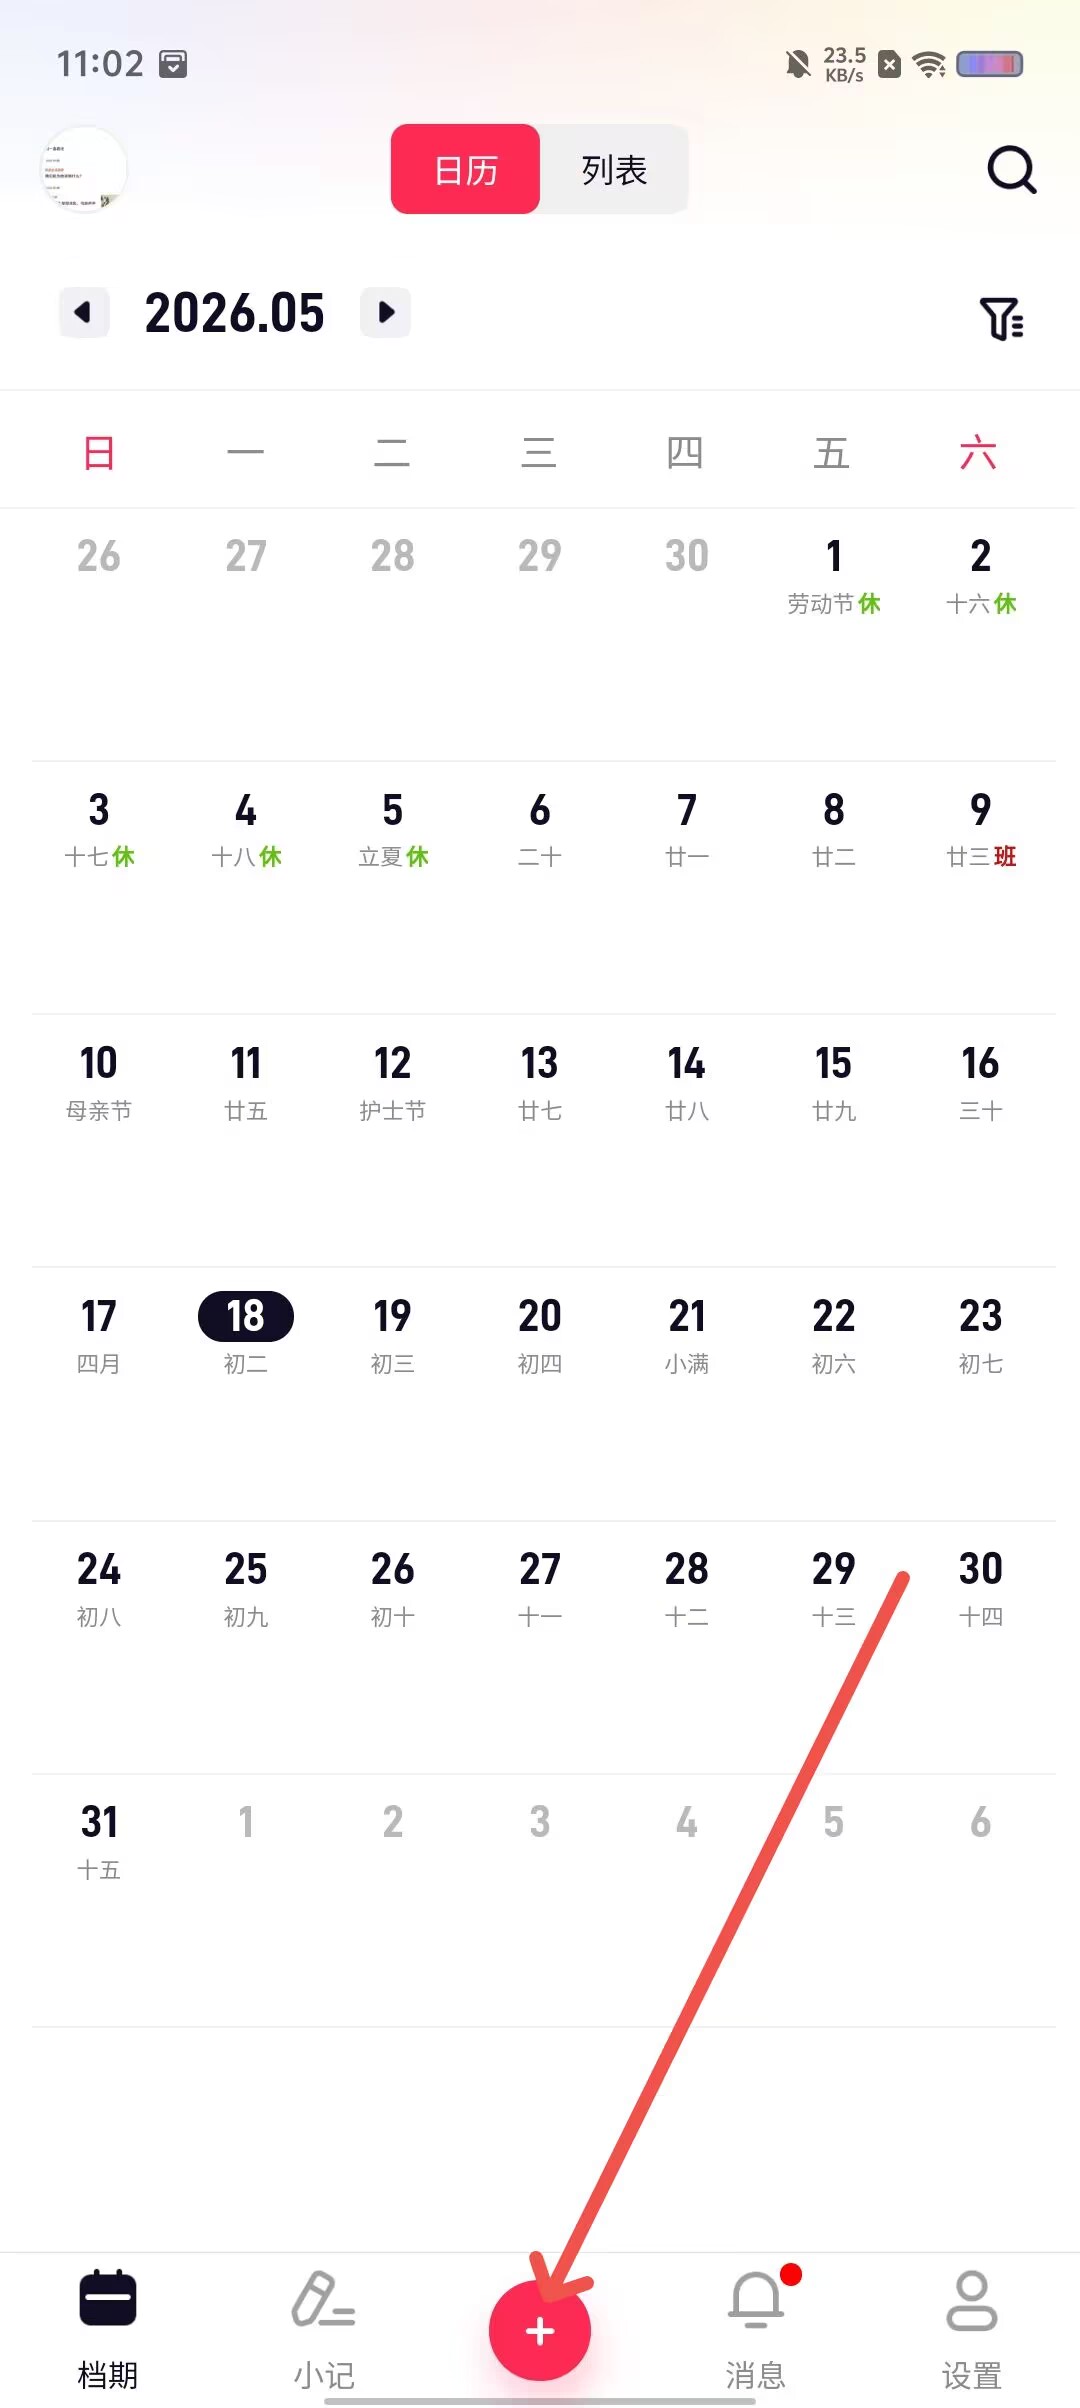
Task: Switch to 日历 calendar view
Action: tap(465, 169)
